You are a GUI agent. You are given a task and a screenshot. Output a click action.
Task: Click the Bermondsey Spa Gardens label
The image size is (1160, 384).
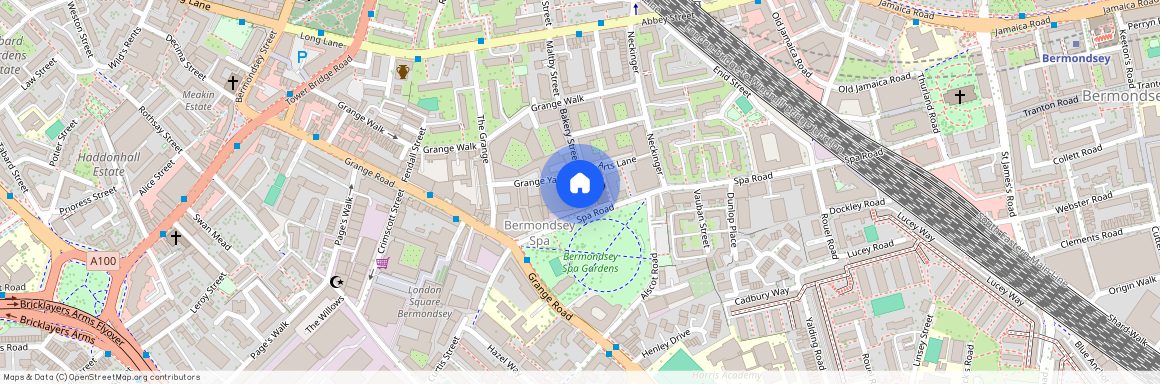click(590, 262)
